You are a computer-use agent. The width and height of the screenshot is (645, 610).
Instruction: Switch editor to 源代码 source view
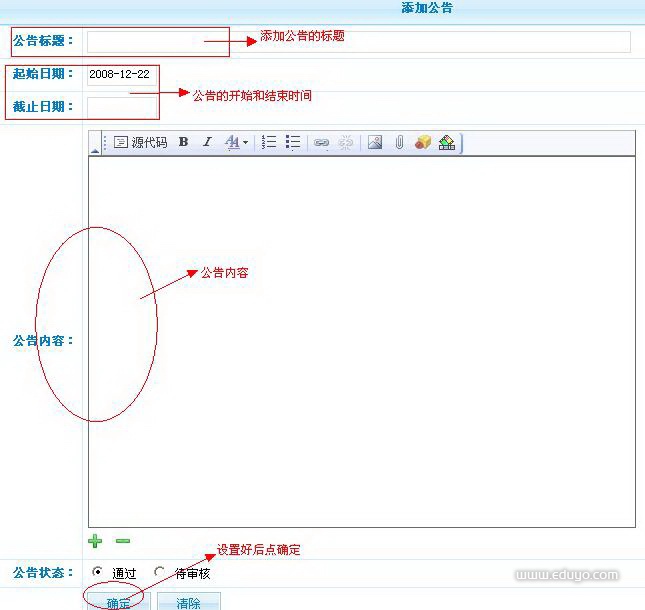click(141, 143)
